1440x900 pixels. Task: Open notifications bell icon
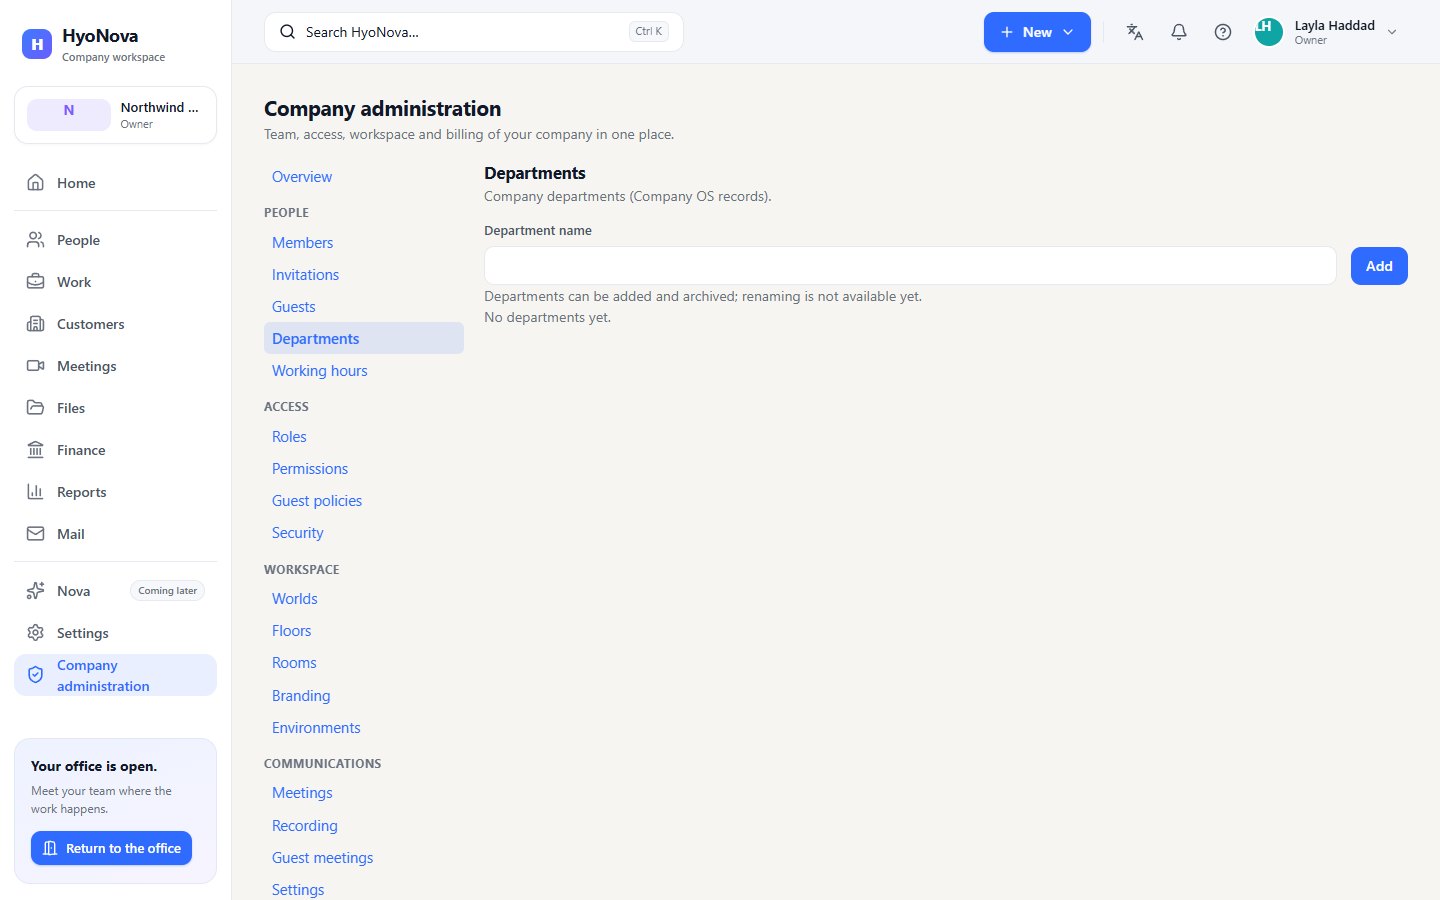[x=1179, y=32]
